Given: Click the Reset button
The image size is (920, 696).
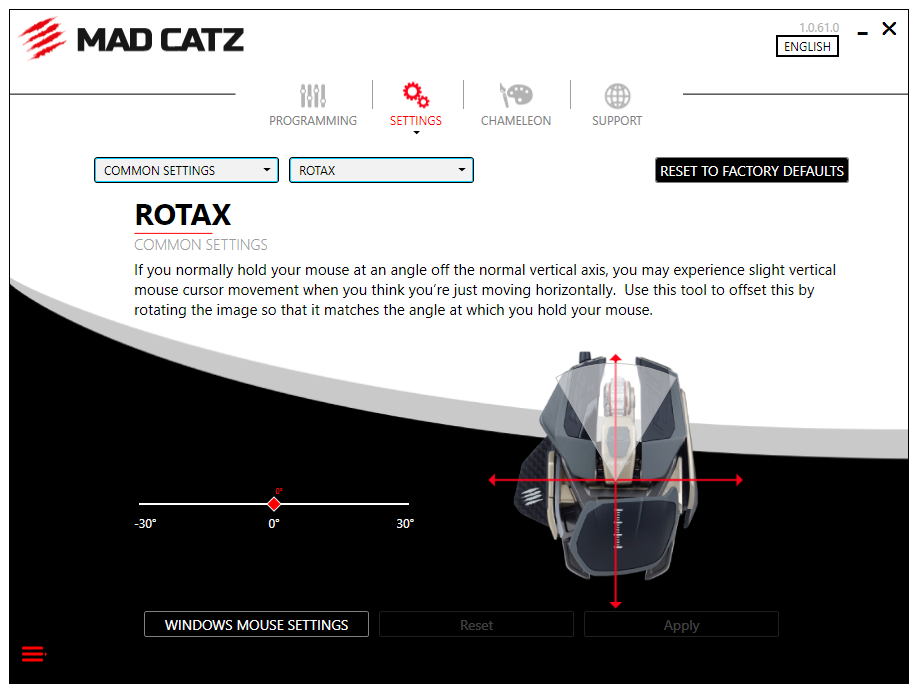Looking at the screenshot, I should (x=476, y=624).
